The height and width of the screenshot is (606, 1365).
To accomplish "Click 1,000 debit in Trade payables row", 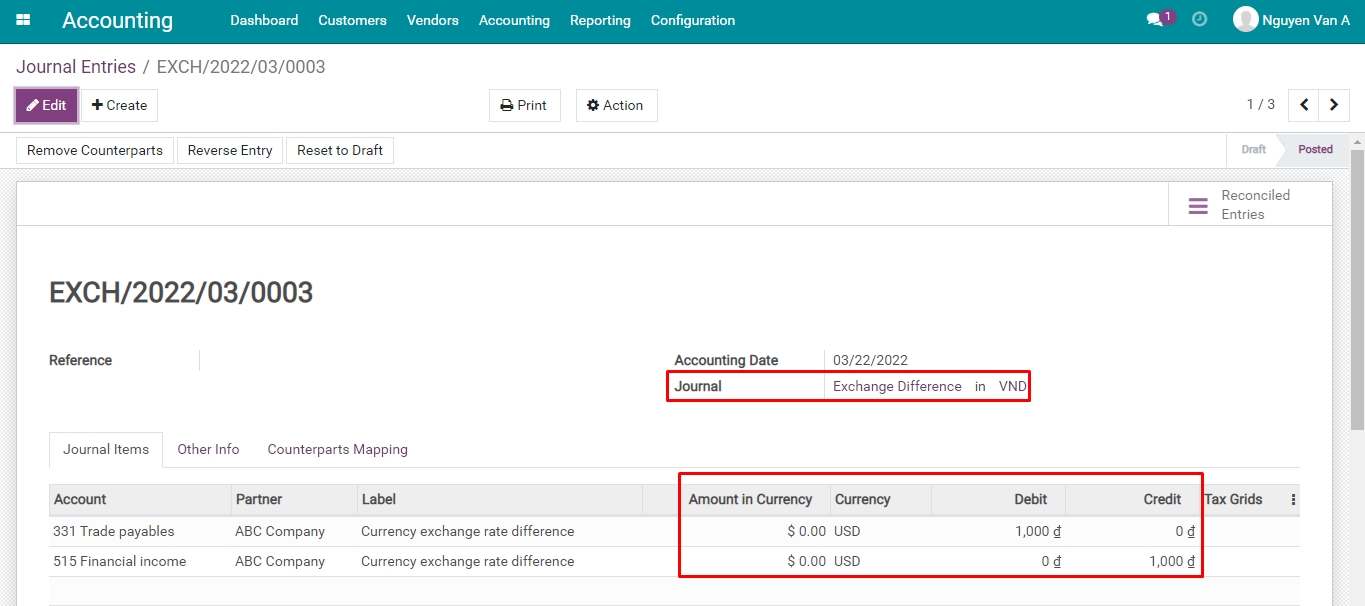I will tap(1037, 531).
